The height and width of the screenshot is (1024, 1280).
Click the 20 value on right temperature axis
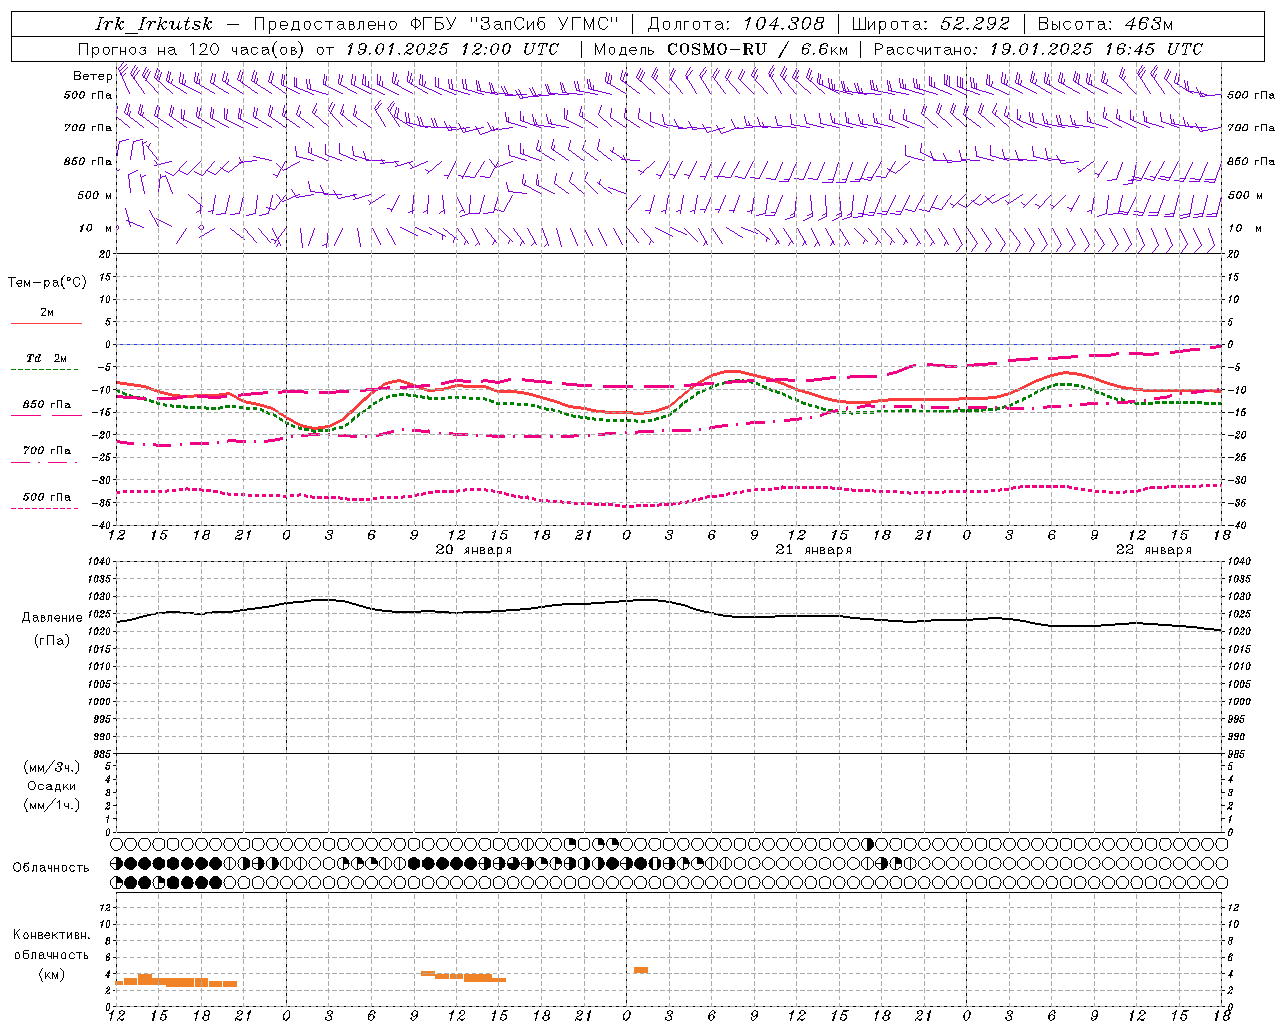point(1234,255)
